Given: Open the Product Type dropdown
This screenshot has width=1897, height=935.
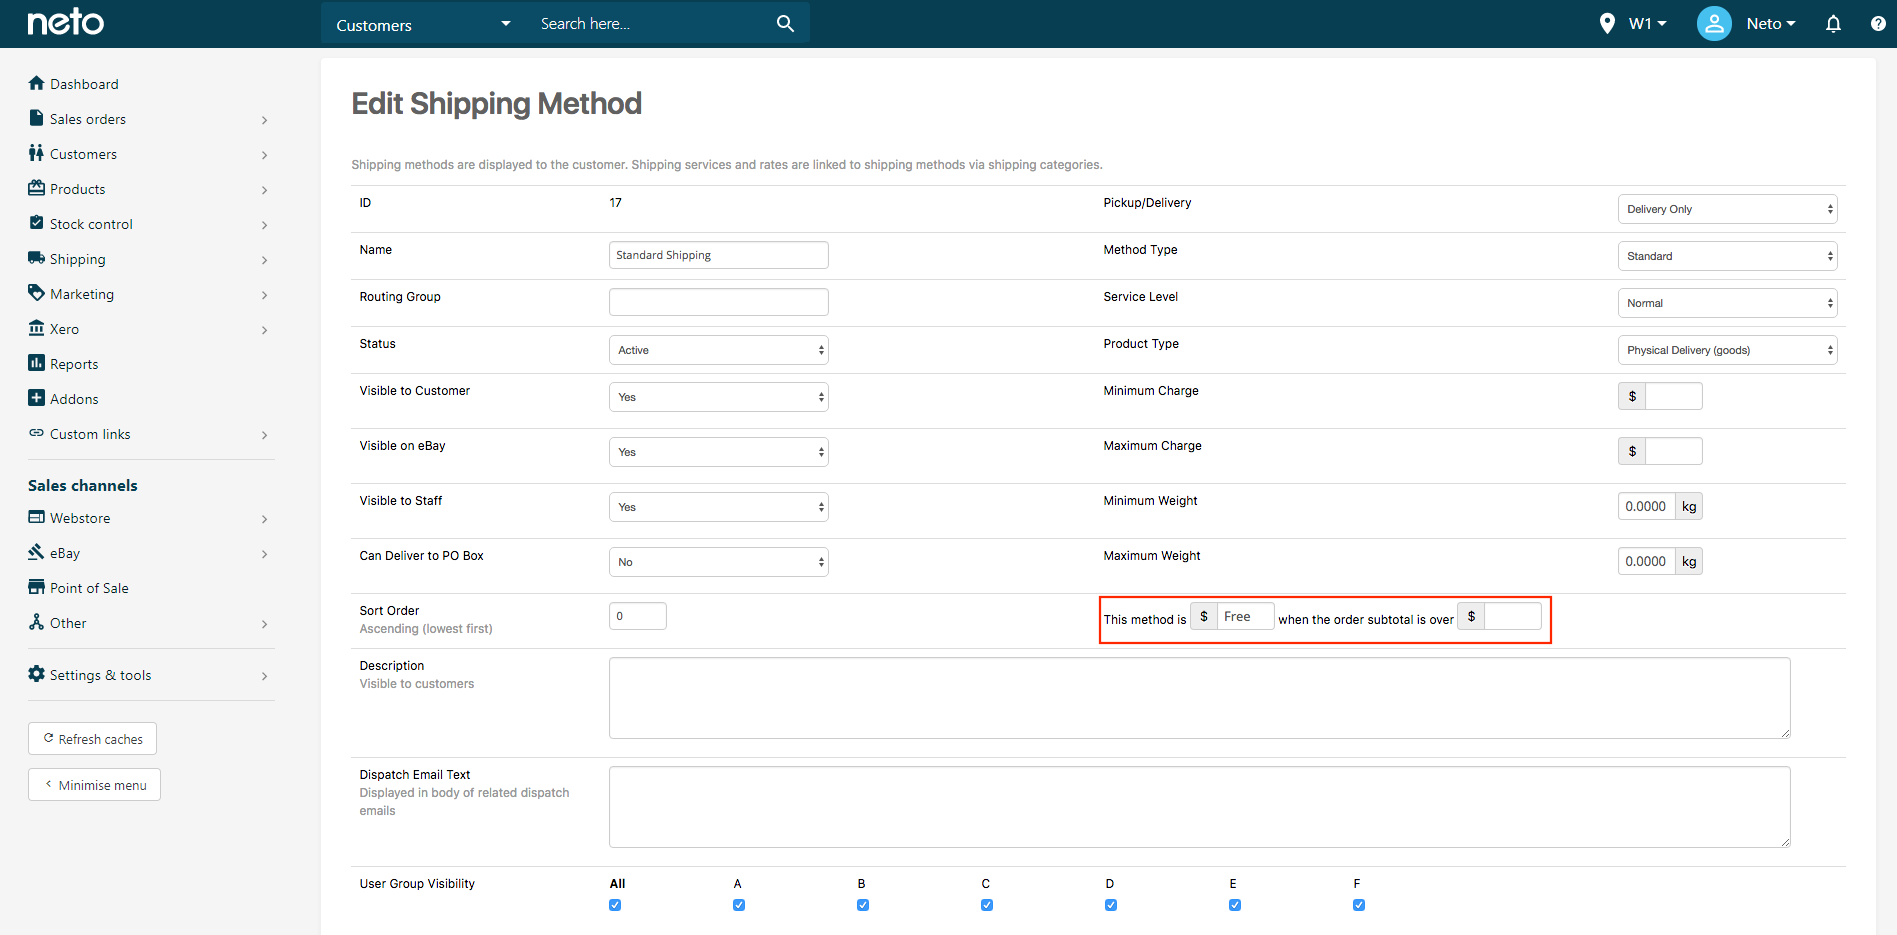Looking at the screenshot, I should (1728, 350).
